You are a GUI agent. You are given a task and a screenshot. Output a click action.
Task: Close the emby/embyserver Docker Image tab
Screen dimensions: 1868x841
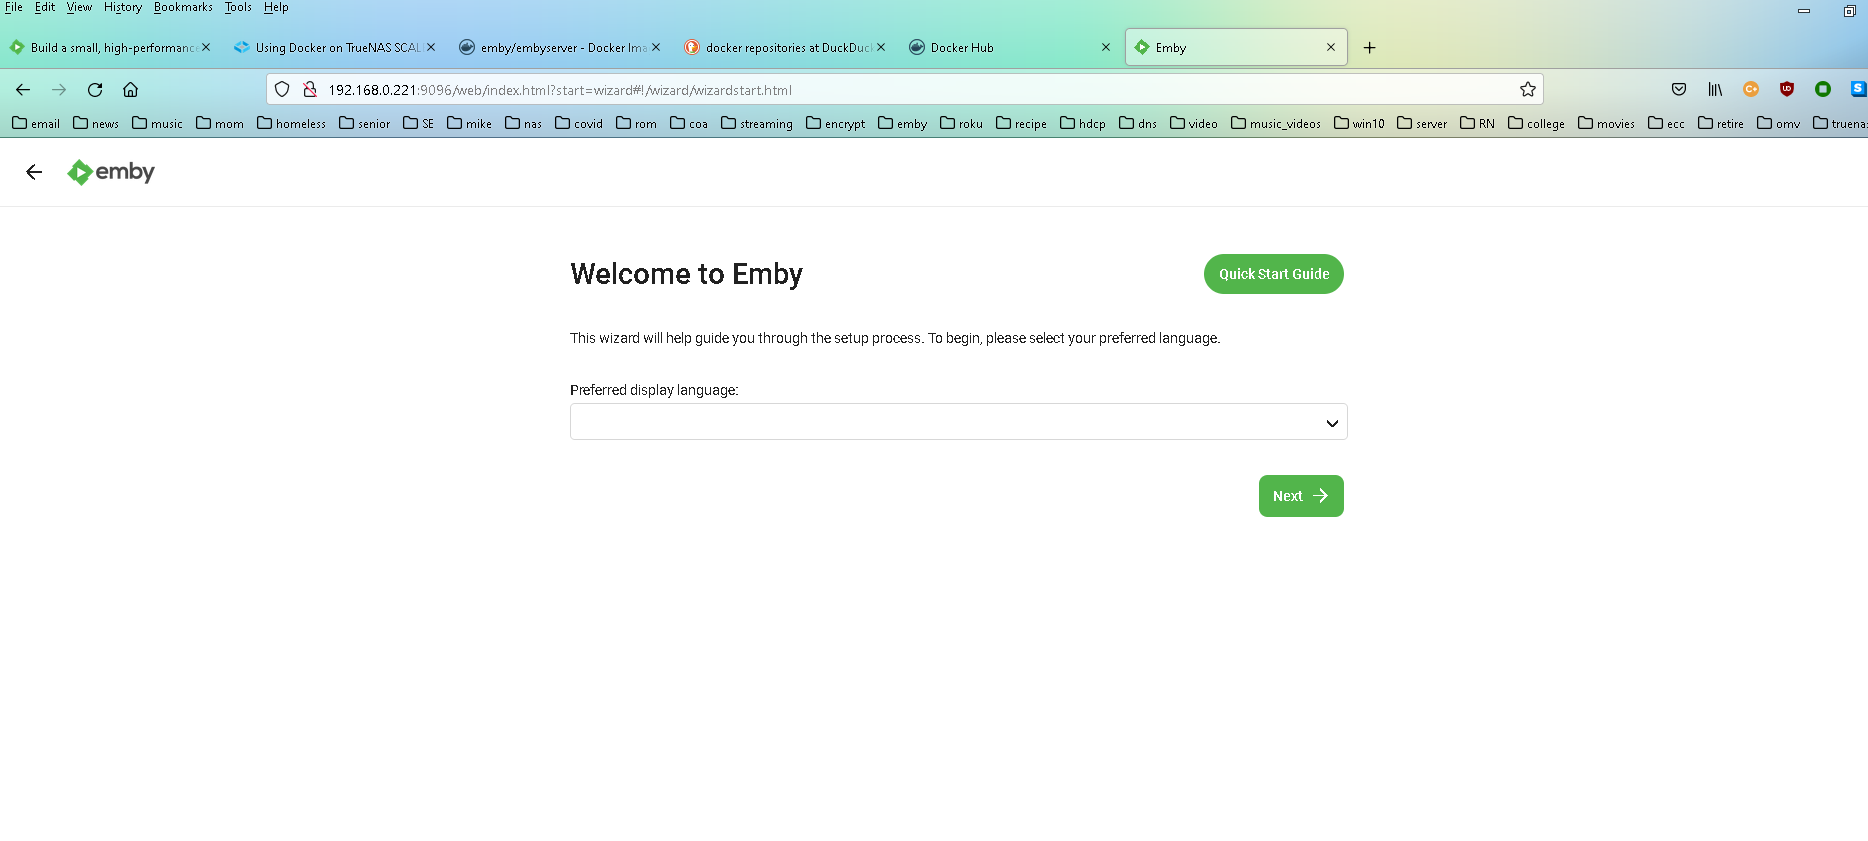pos(656,47)
